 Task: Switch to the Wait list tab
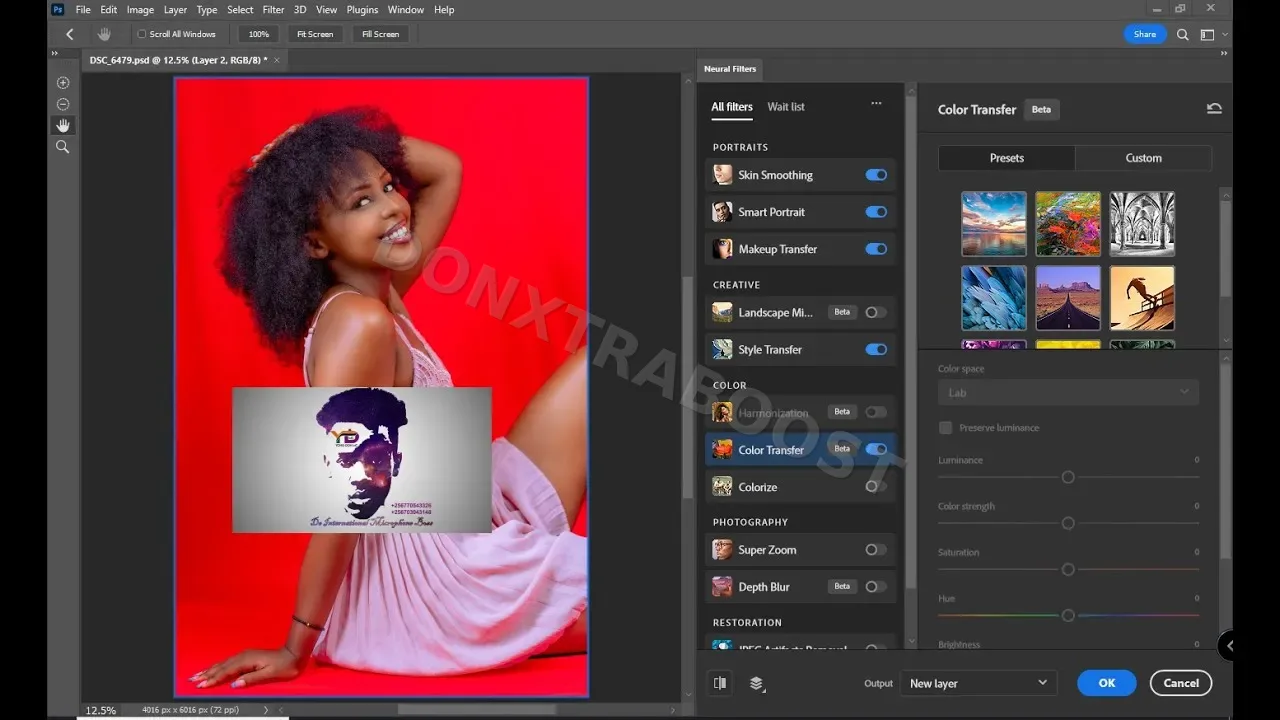[786, 107]
